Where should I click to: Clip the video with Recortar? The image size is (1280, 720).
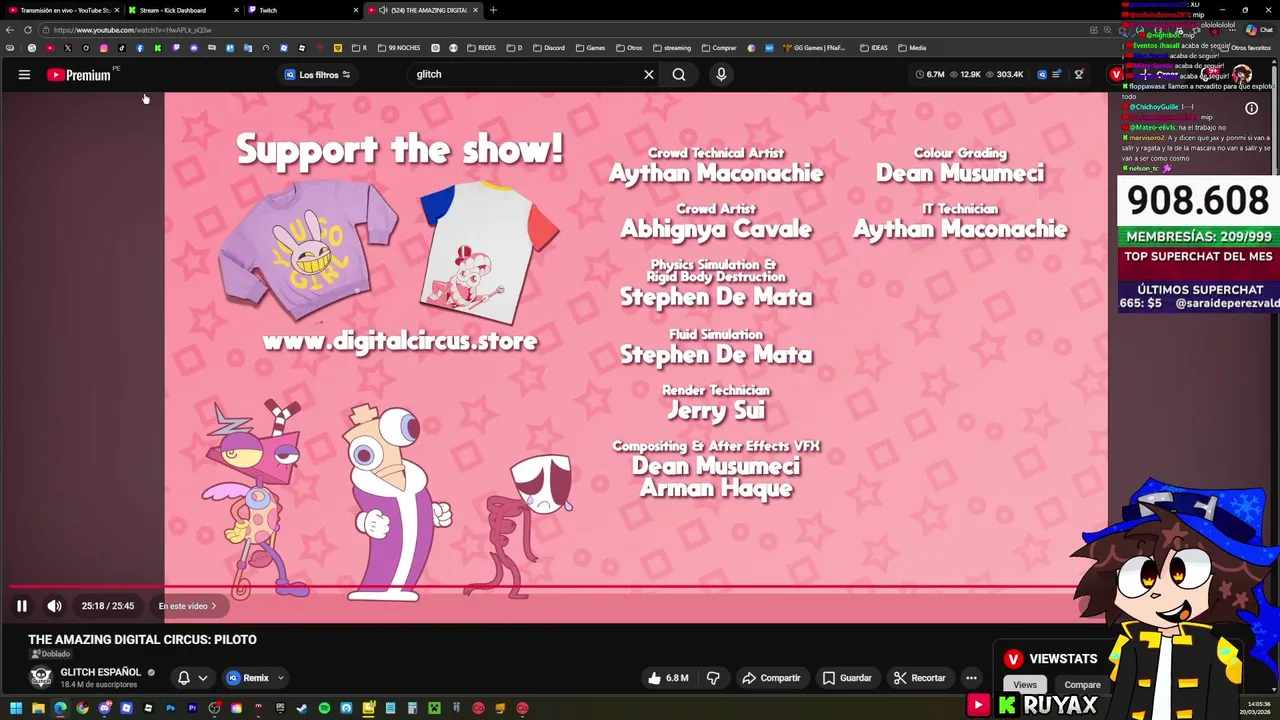pyautogui.click(x=919, y=678)
